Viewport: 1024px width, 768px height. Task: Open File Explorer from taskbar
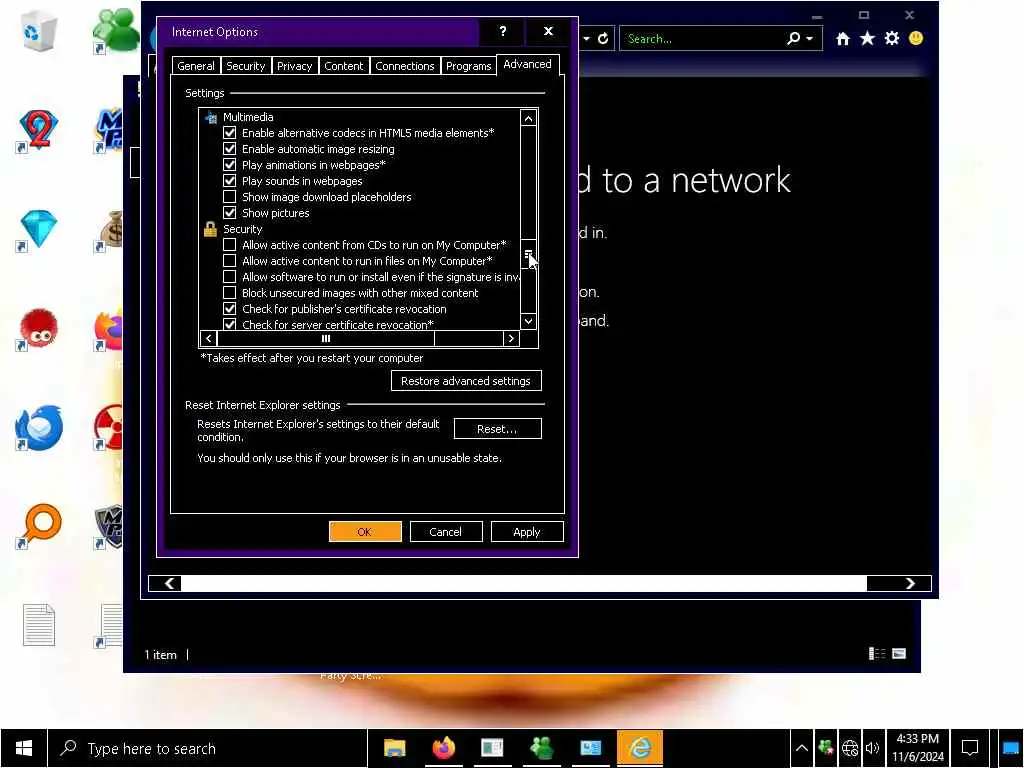[394, 748]
